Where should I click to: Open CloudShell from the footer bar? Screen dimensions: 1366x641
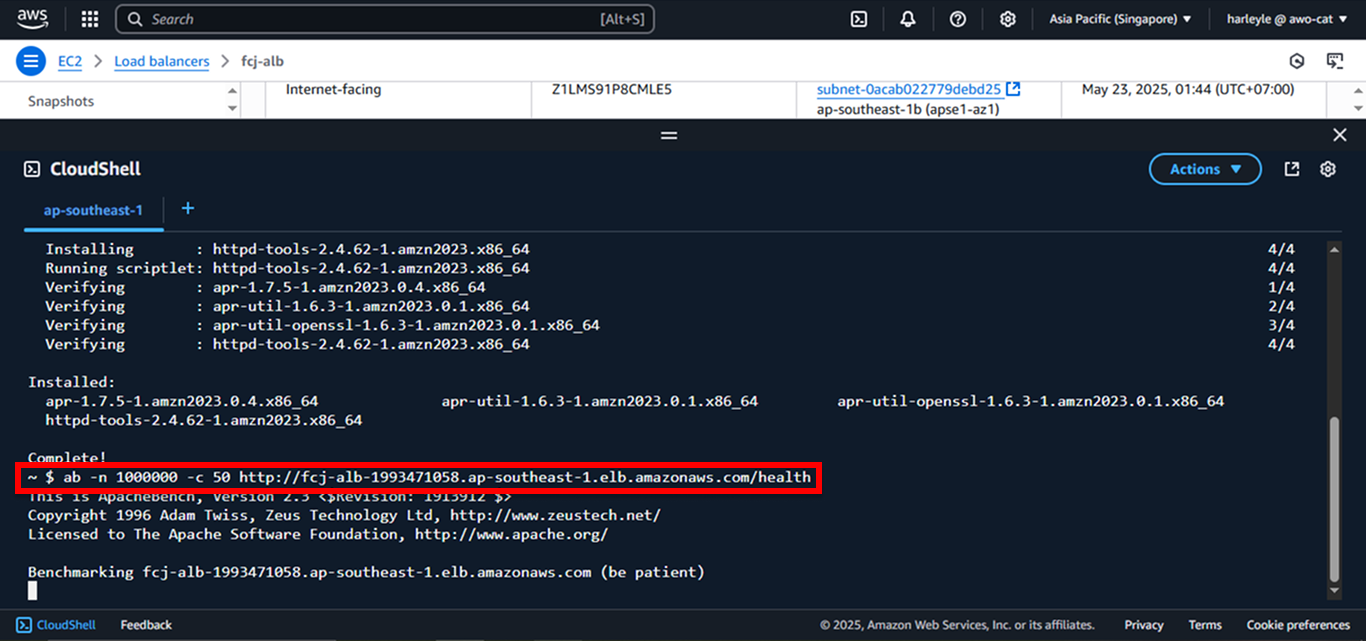[x=57, y=625]
